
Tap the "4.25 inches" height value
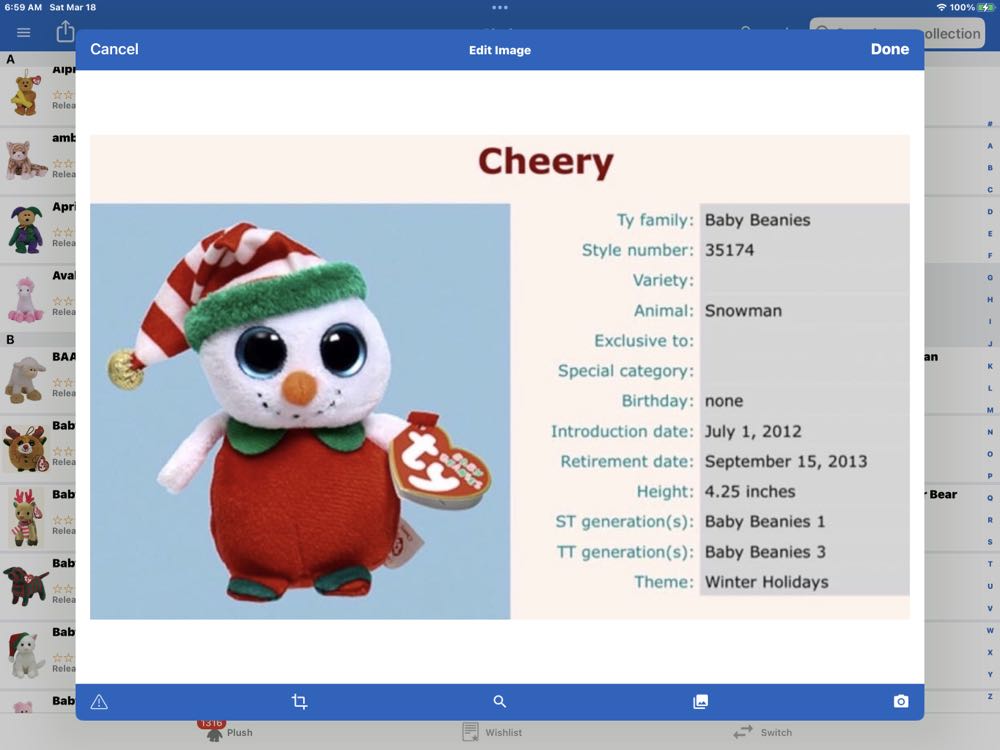click(x=750, y=492)
